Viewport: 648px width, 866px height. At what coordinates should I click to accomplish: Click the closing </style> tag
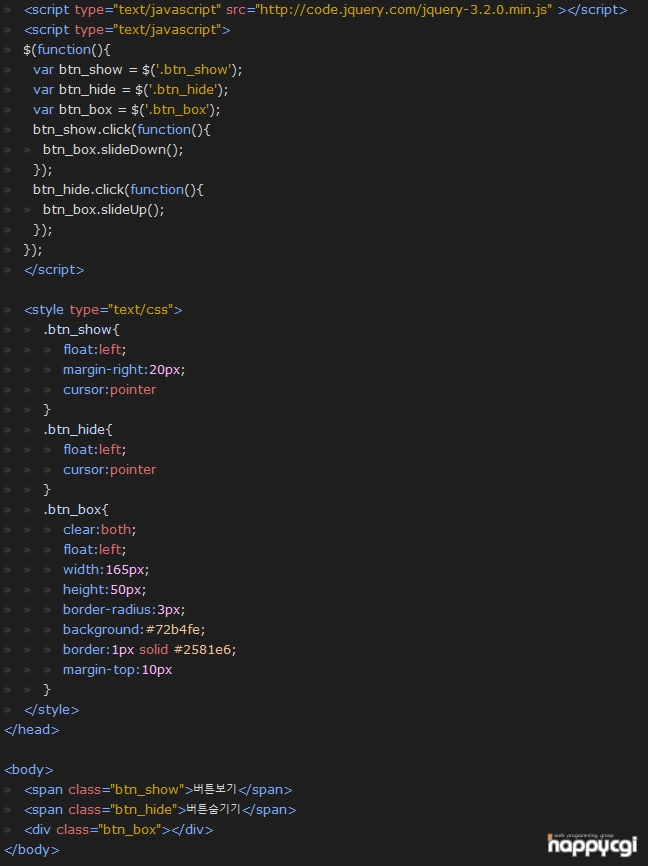[51, 710]
